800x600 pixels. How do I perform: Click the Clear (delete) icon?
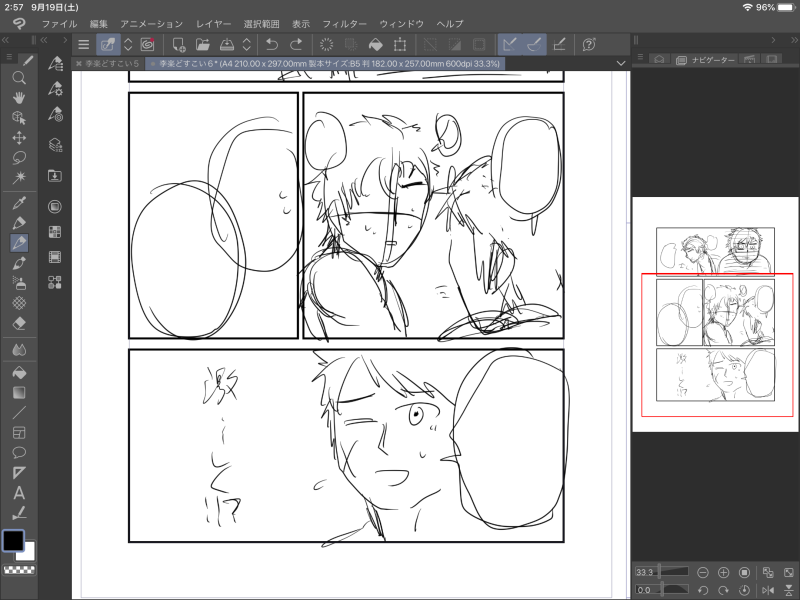[x=326, y=45]
